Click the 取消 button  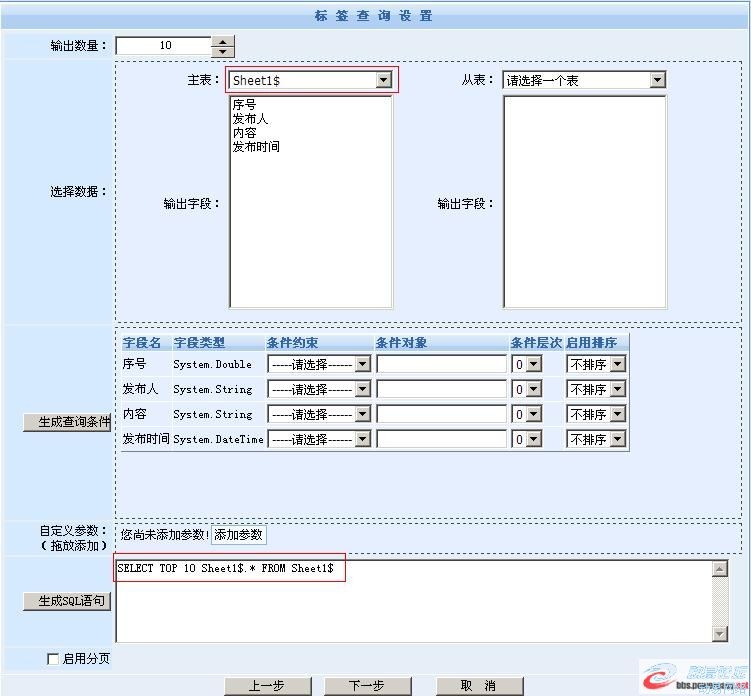[478, 686]
